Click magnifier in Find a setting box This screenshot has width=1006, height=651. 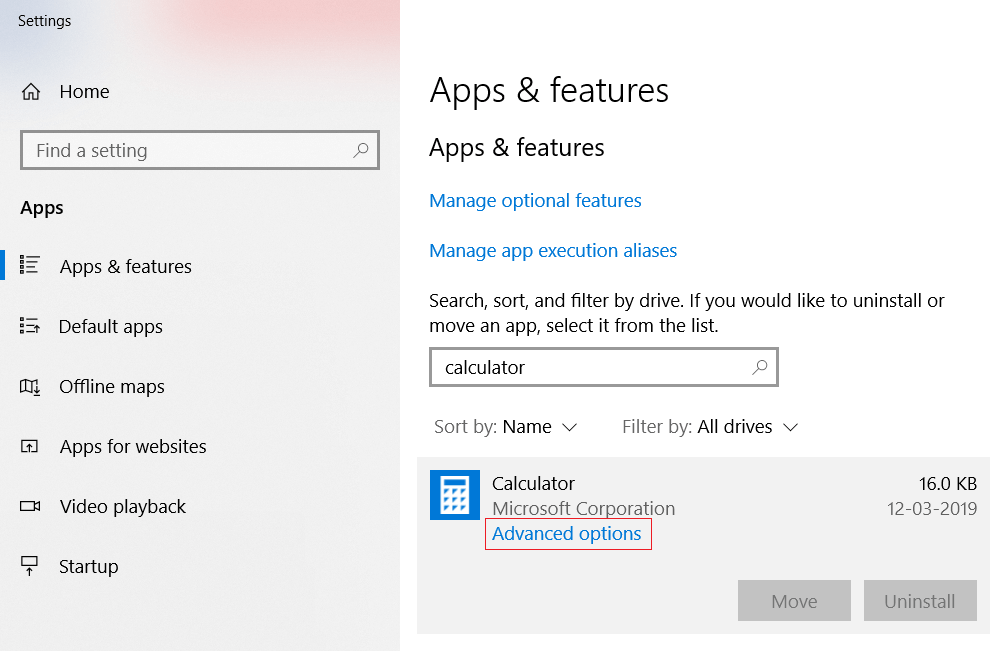point(361,150)
